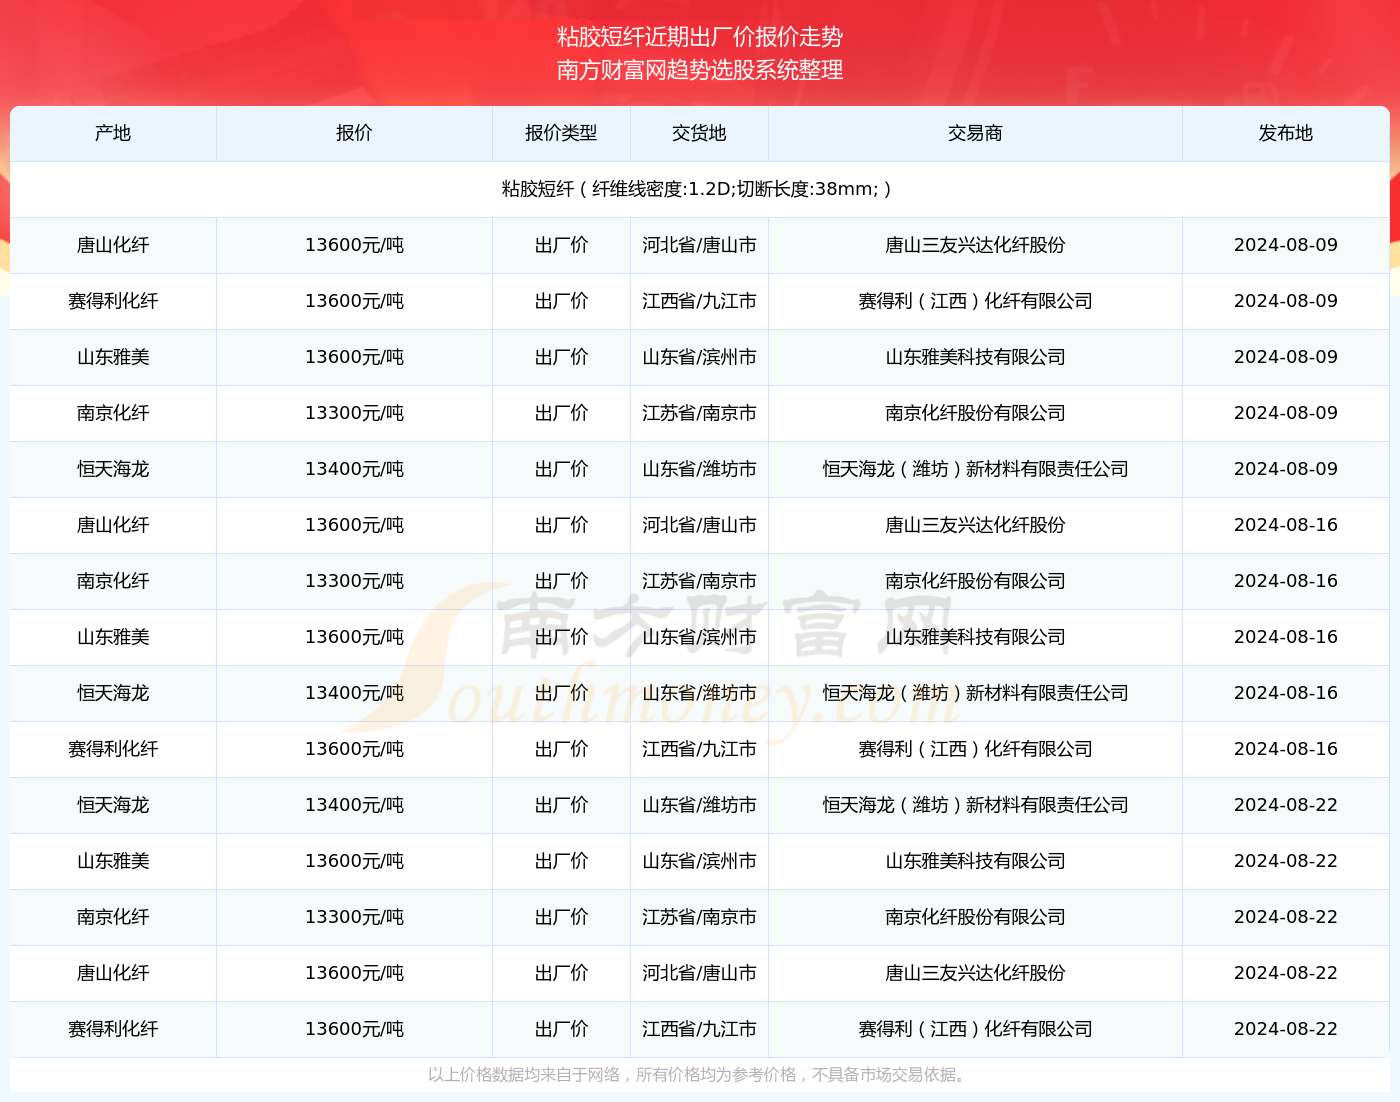Select 赛得利化纤 in the 2024-08-16 row
The image size is (1400, 1102).
pos(113,749)
